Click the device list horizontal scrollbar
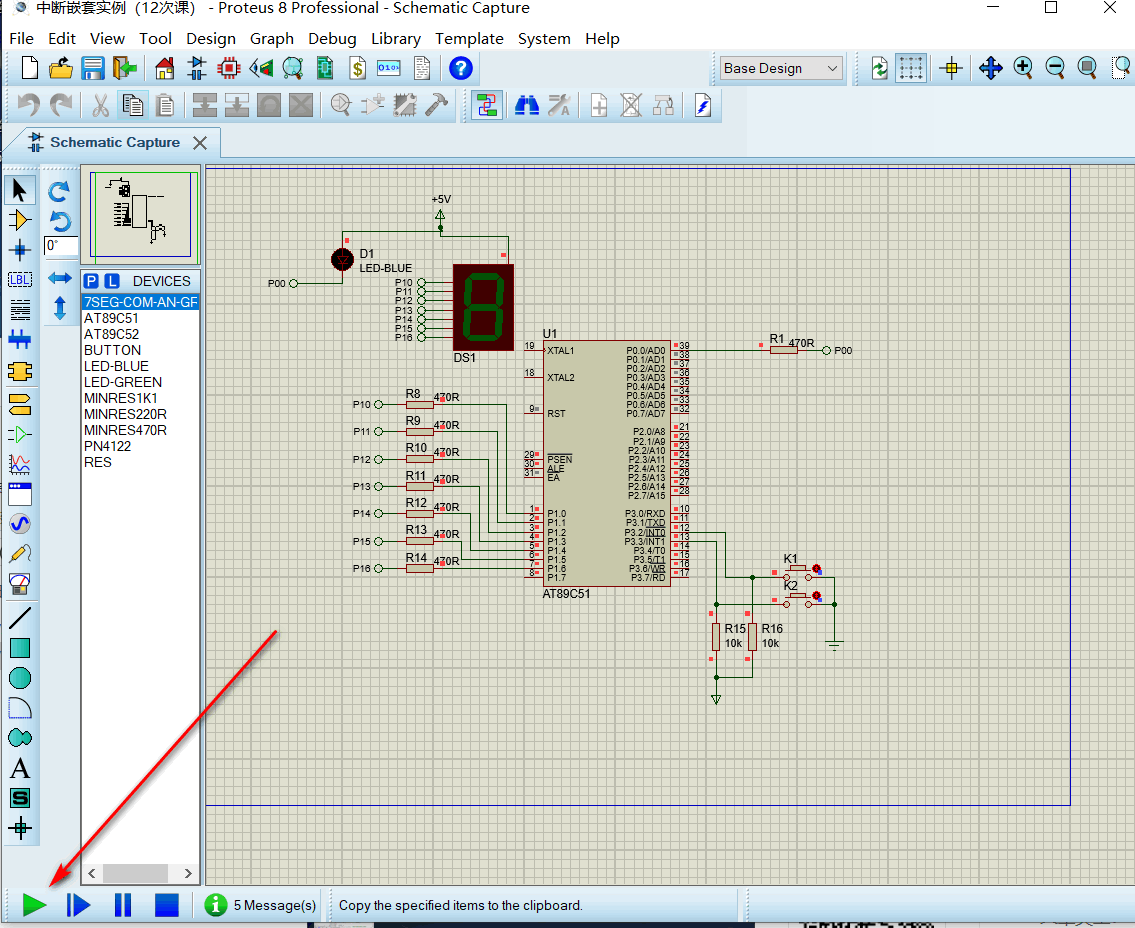Image resolution: width=1135 pixels, height=928 pixels. [140, 873]
